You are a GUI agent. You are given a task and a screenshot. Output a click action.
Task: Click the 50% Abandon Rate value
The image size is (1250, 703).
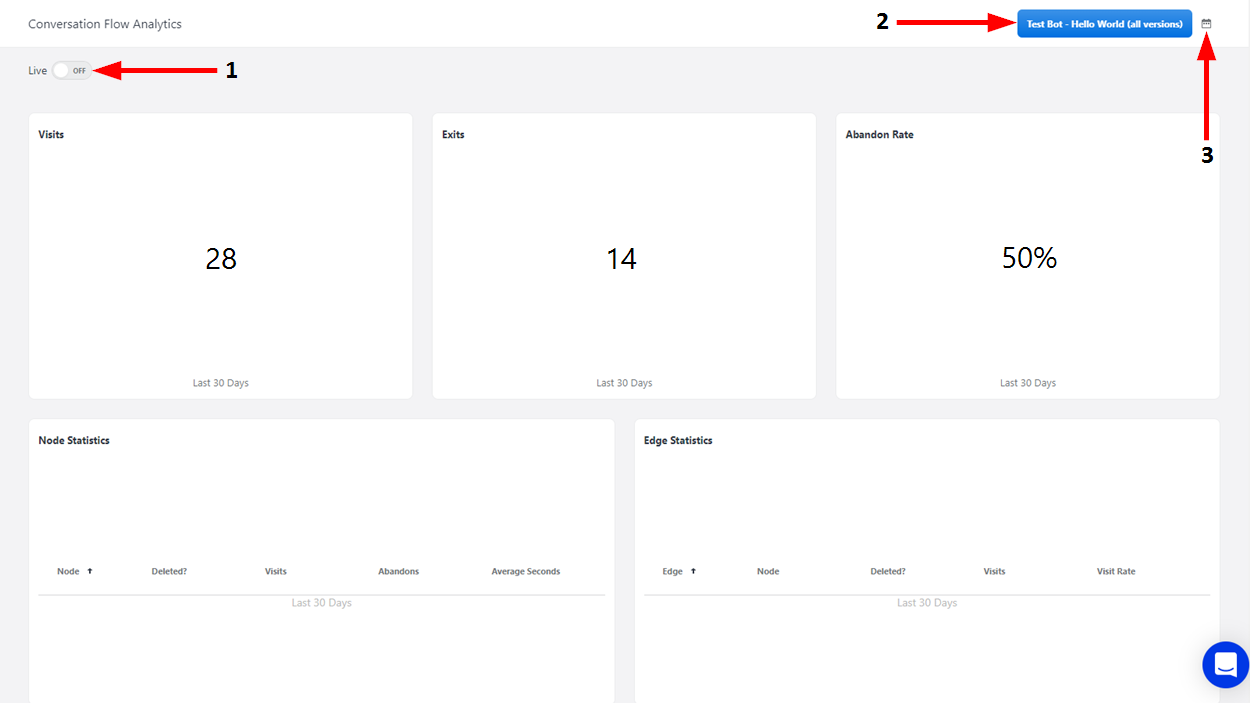coord(1029,258)
